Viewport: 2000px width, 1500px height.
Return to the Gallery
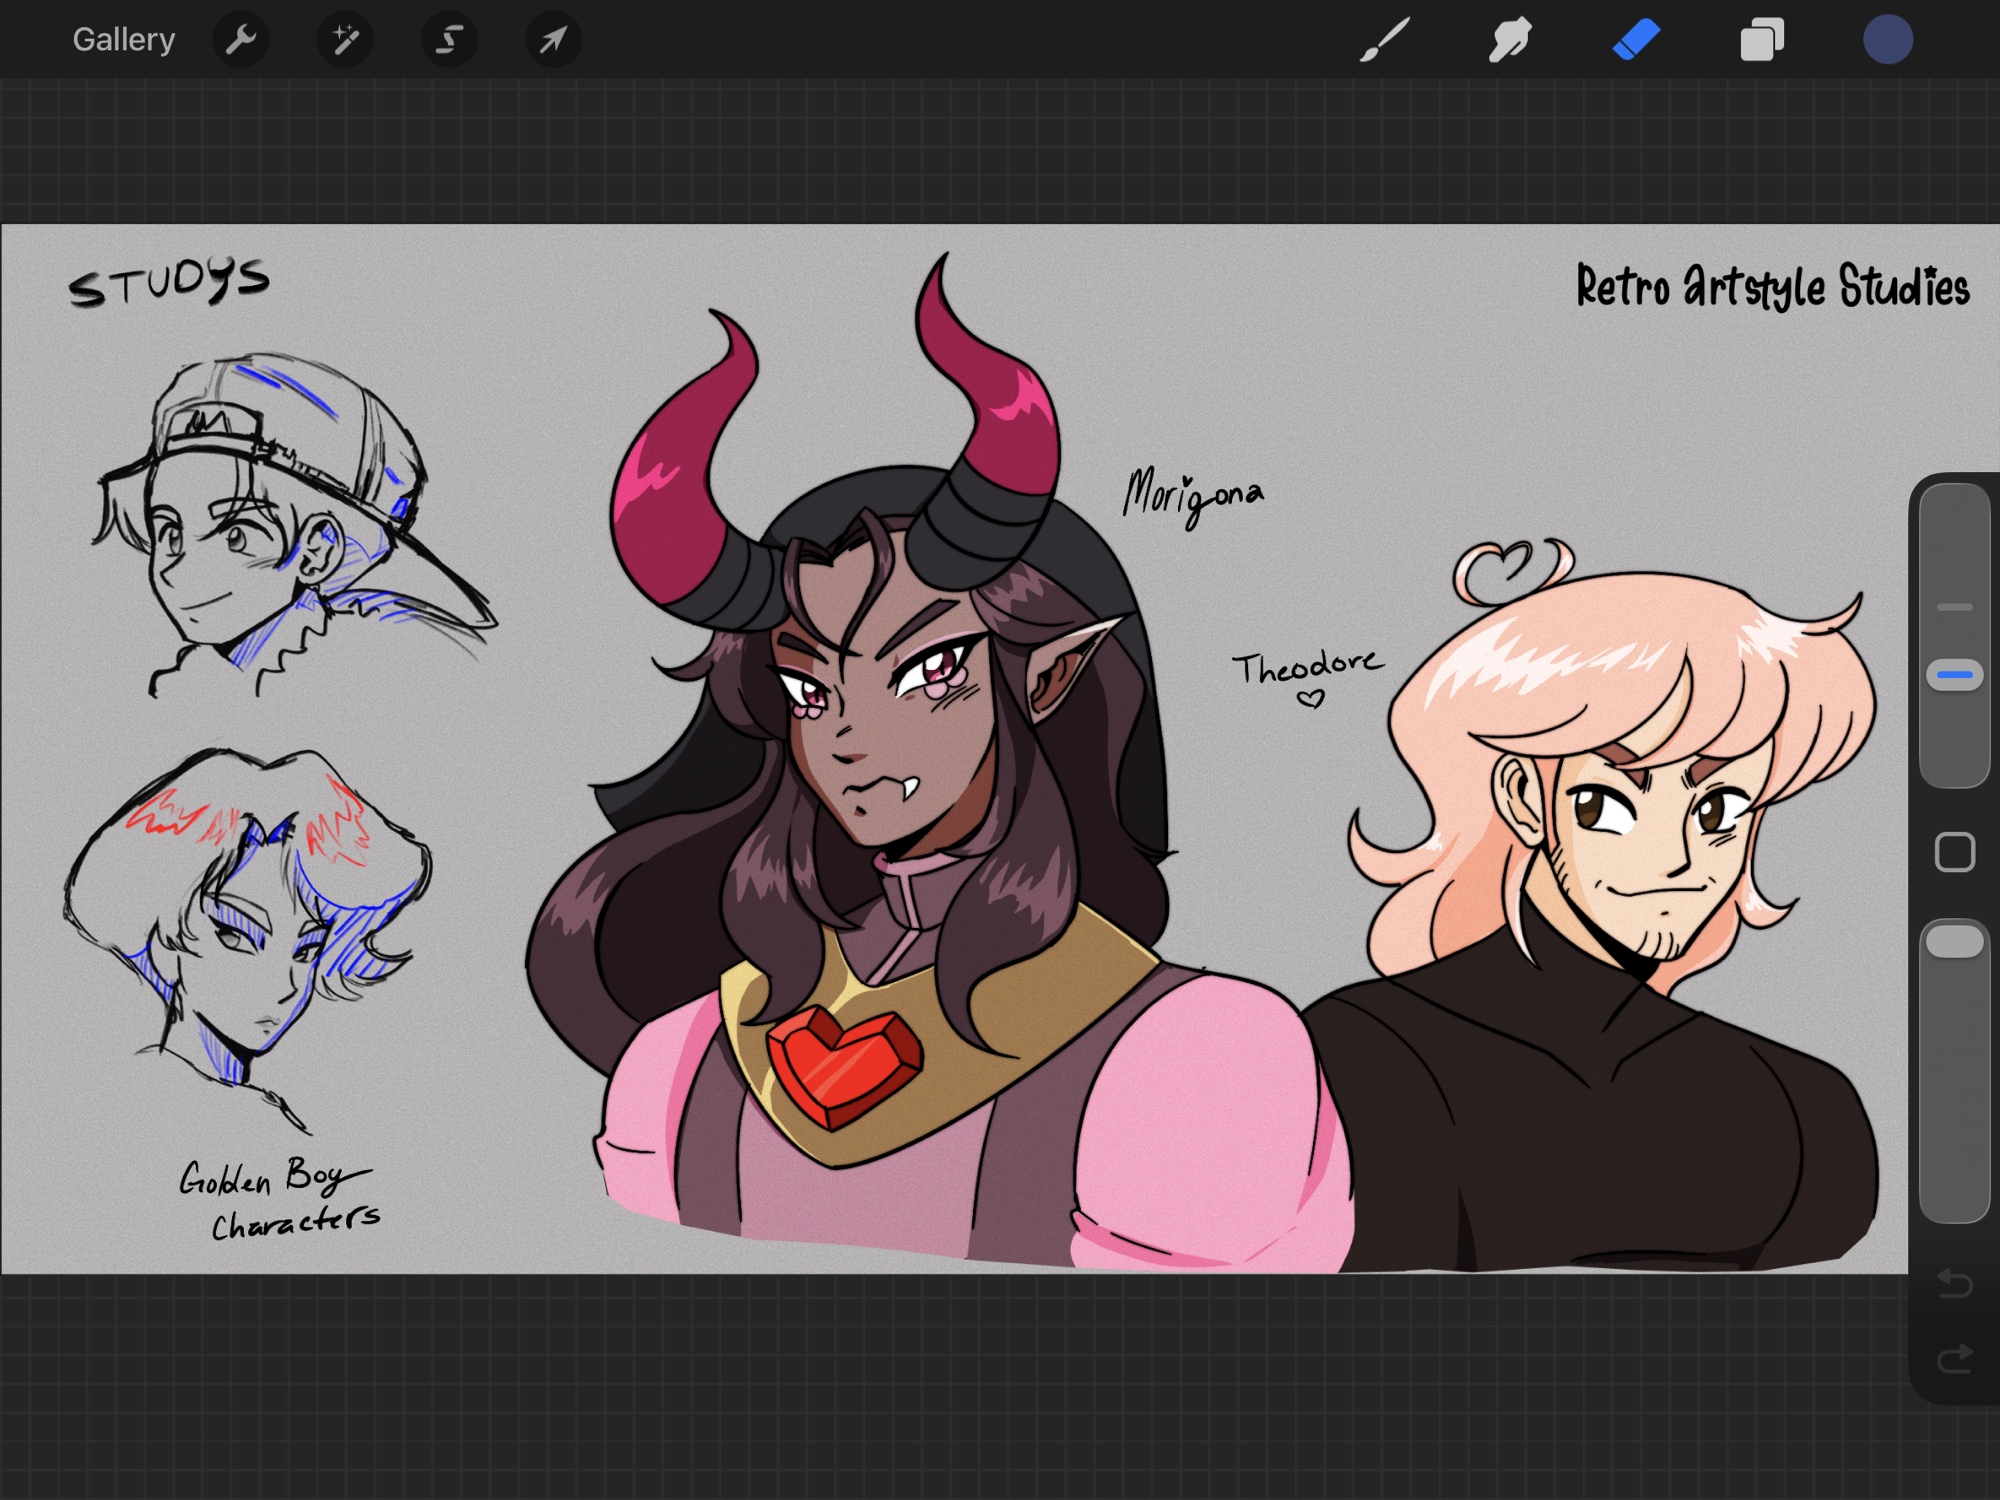click(123, 40)
